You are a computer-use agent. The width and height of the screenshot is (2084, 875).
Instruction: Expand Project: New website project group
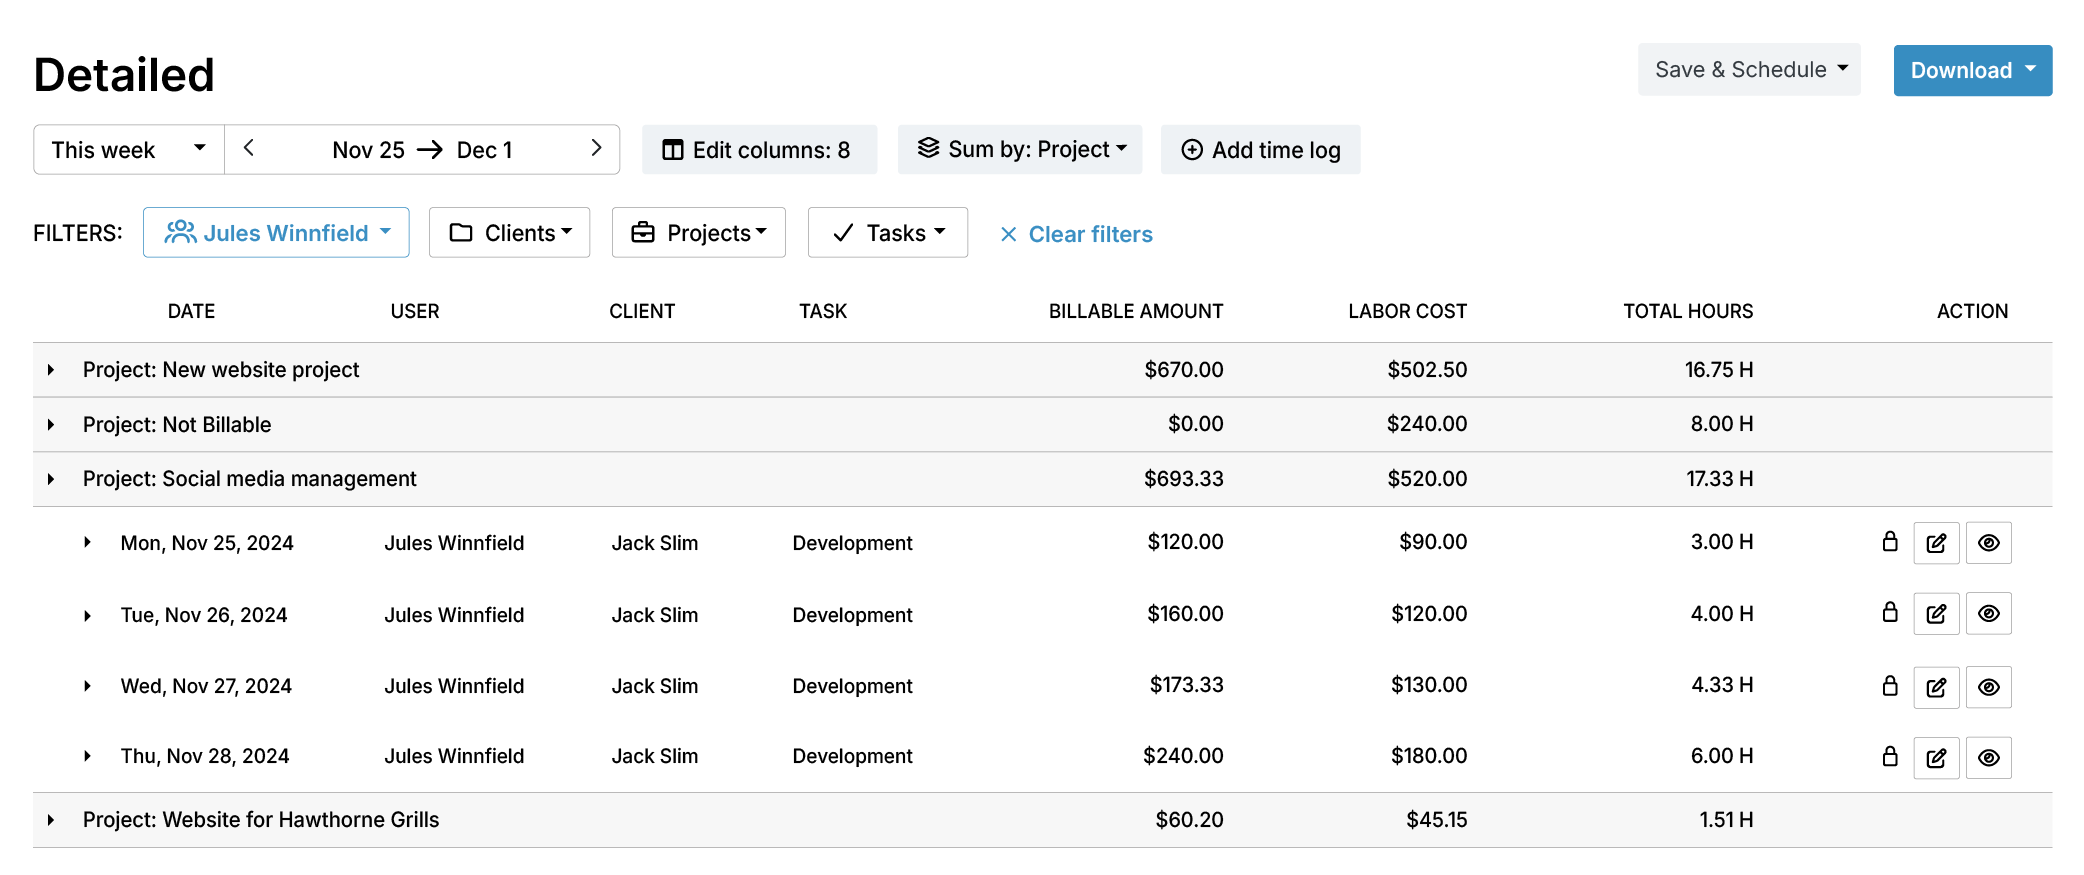point(51,370)
